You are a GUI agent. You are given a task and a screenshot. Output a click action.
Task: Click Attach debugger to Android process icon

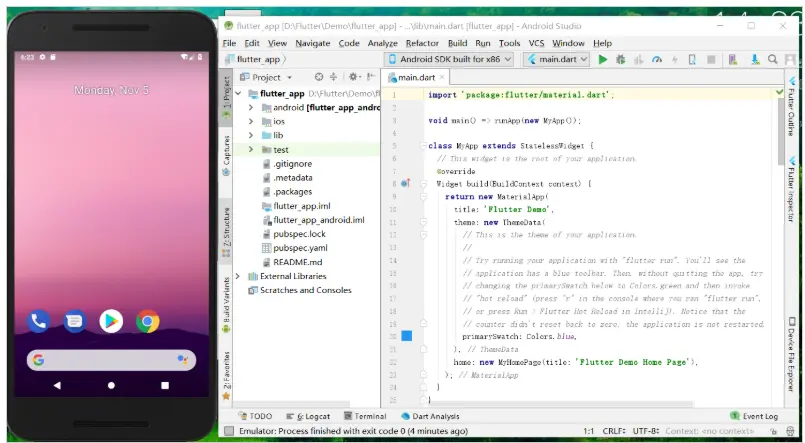tap(692, 60)
